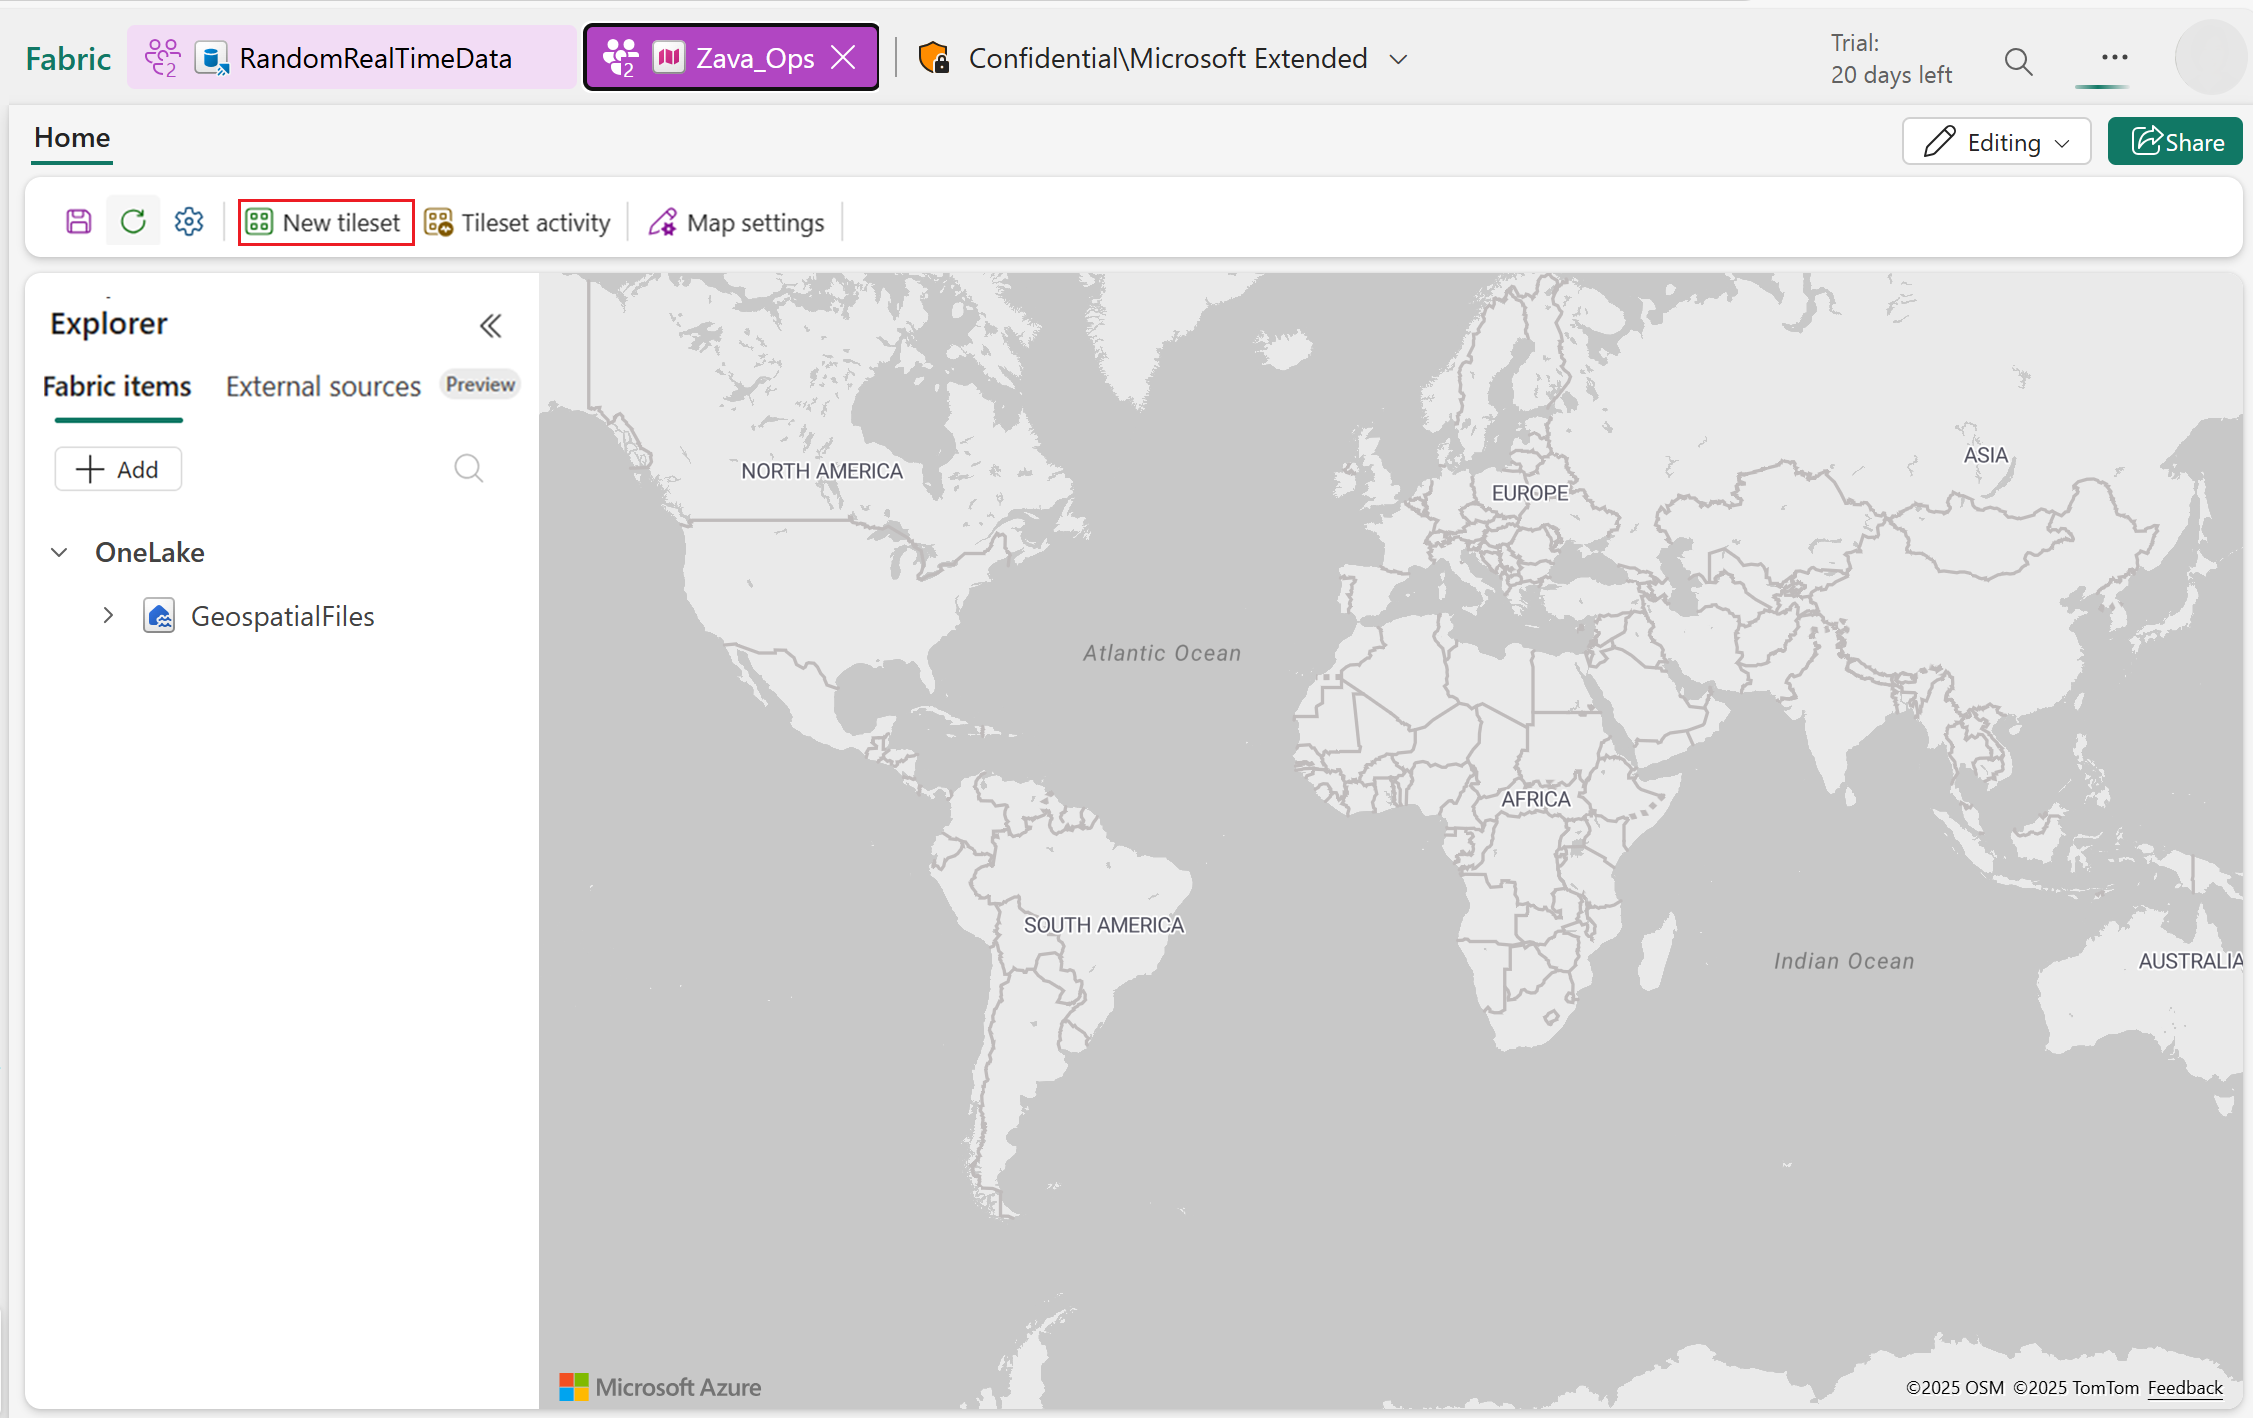Select the Home ribbon tab
This screenshot has width=2253, height=1418.
(x=72, y=138)
